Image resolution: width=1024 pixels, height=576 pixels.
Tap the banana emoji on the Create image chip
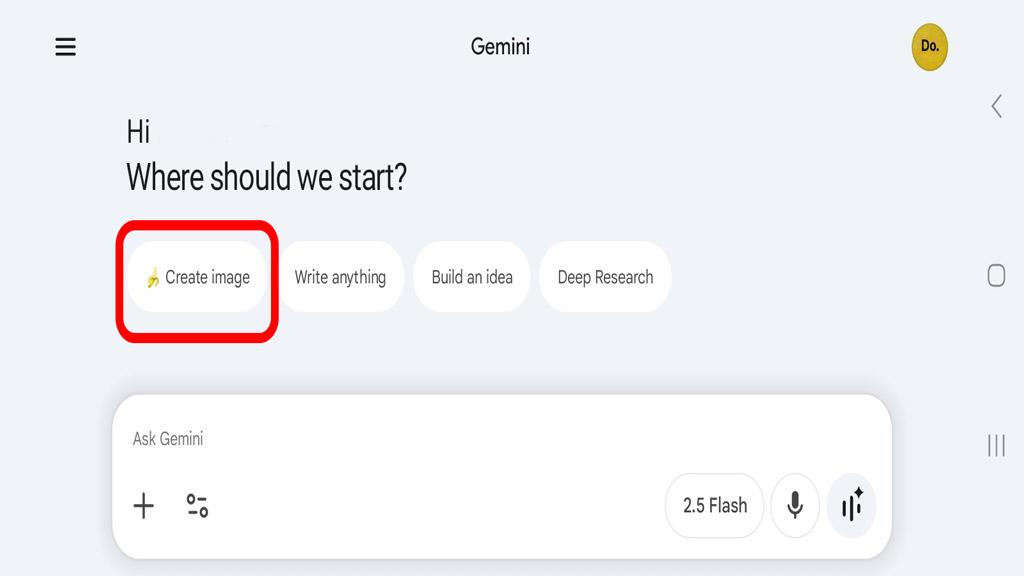[152, 278]
